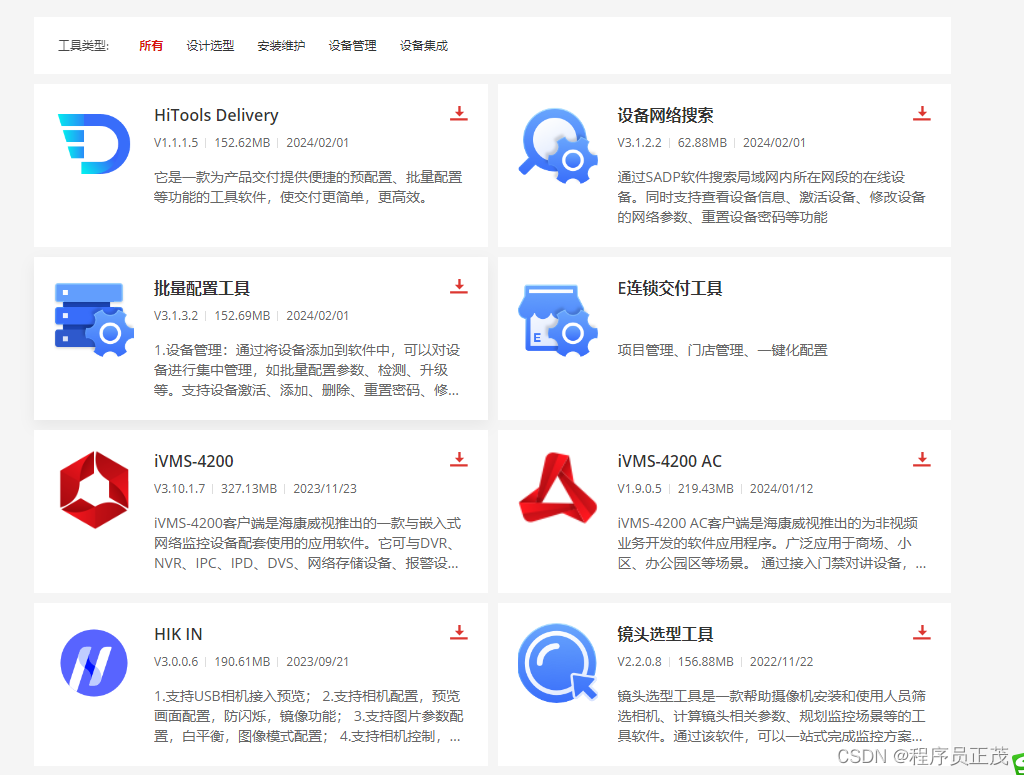This screenshot has height=775, width=1024.
Task: Click the E连锁交付工具 store icon
Action: click(558, 320)
